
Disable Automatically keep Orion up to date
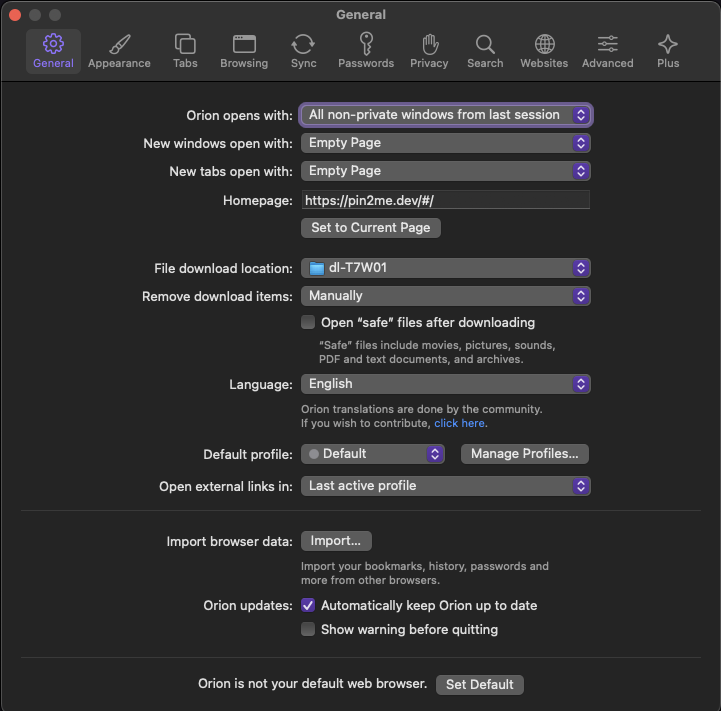pyautogui.click(x=309, y=606)
